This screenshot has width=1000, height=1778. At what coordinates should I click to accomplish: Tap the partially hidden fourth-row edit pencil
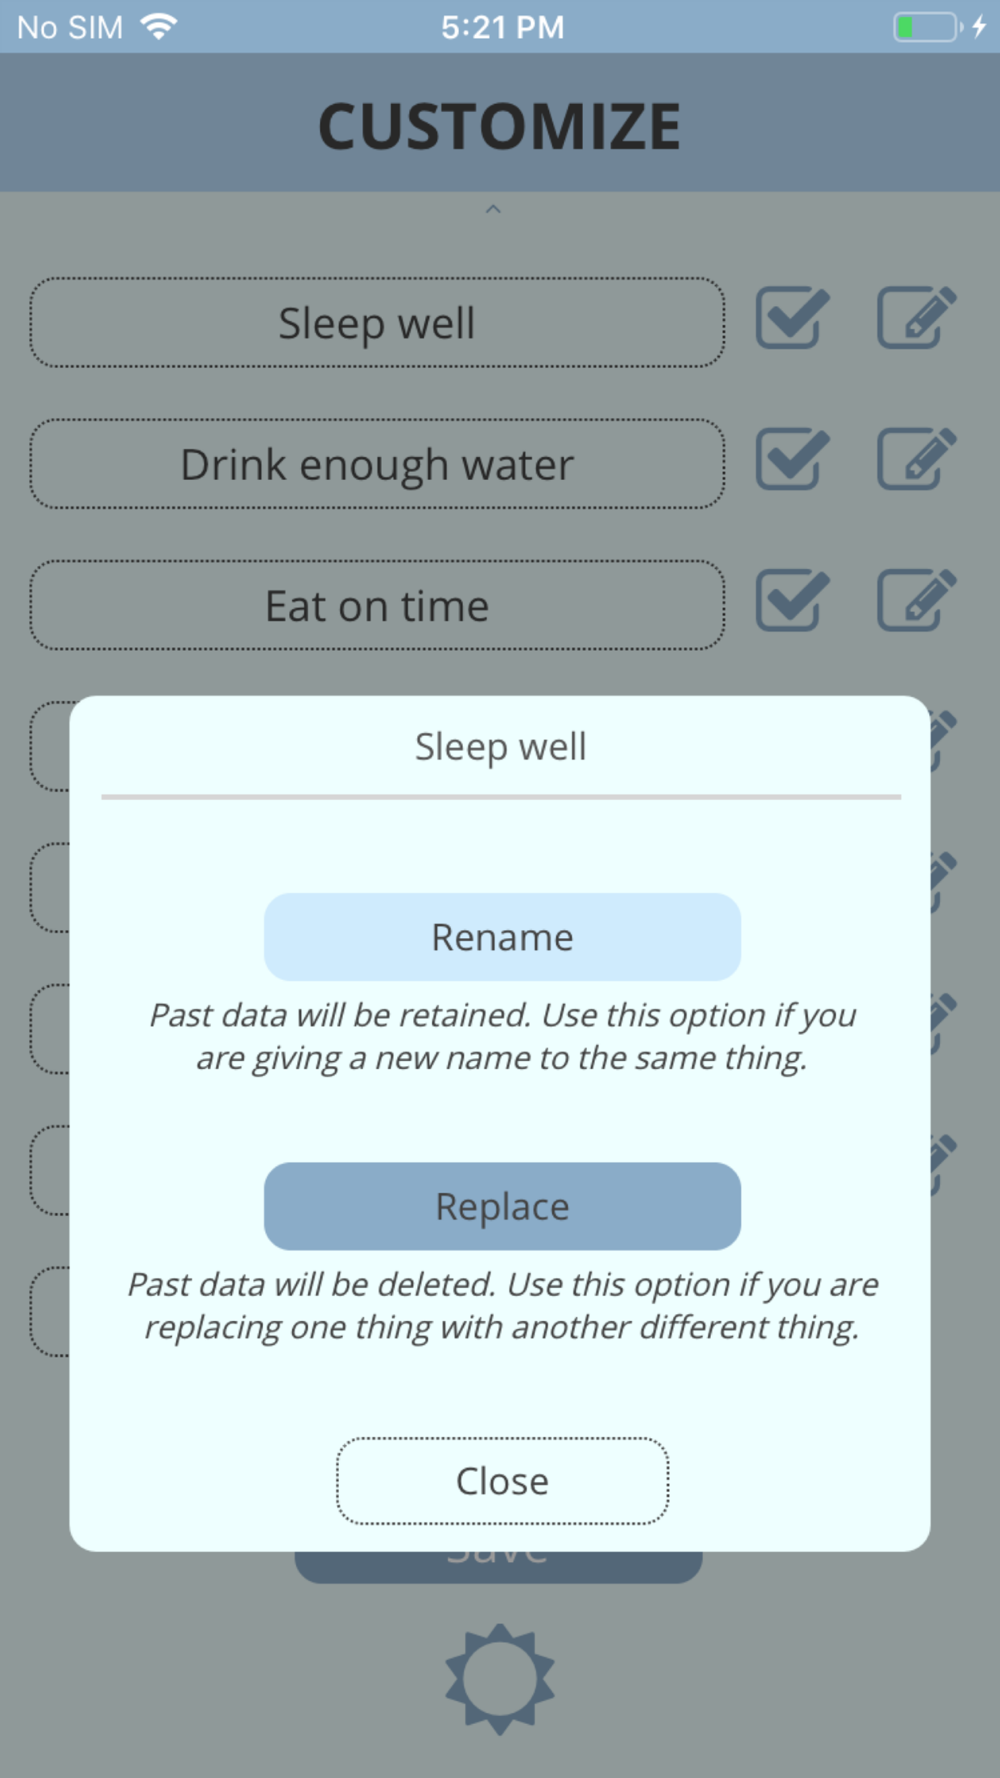[x=942, y=740]
